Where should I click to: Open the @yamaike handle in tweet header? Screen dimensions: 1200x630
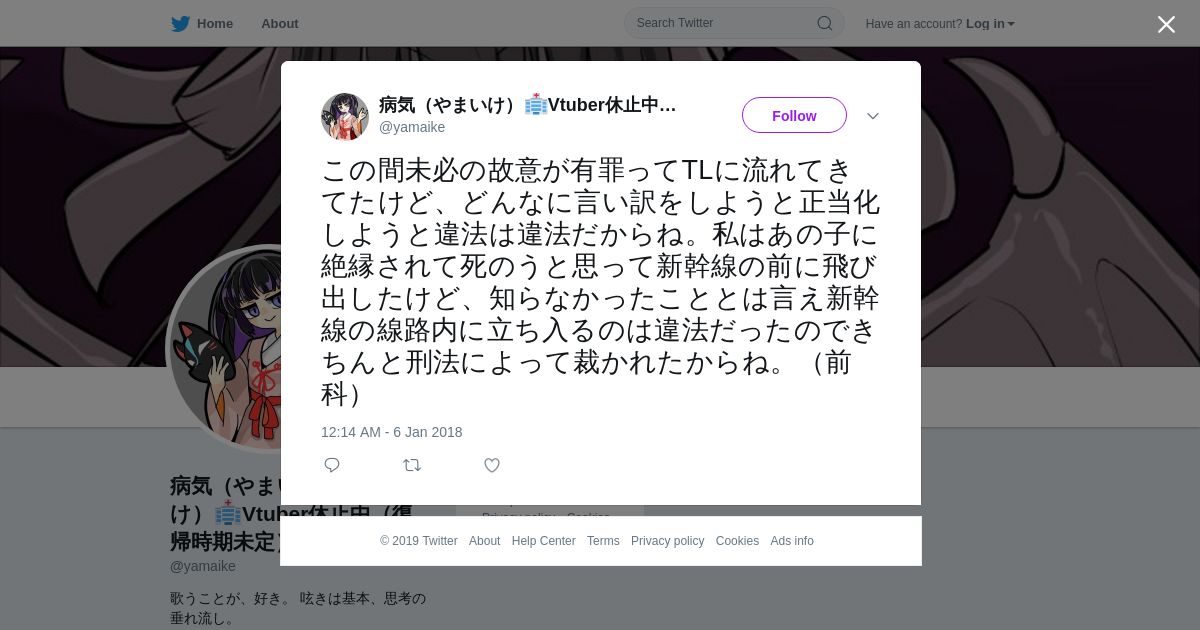[412, 127]
